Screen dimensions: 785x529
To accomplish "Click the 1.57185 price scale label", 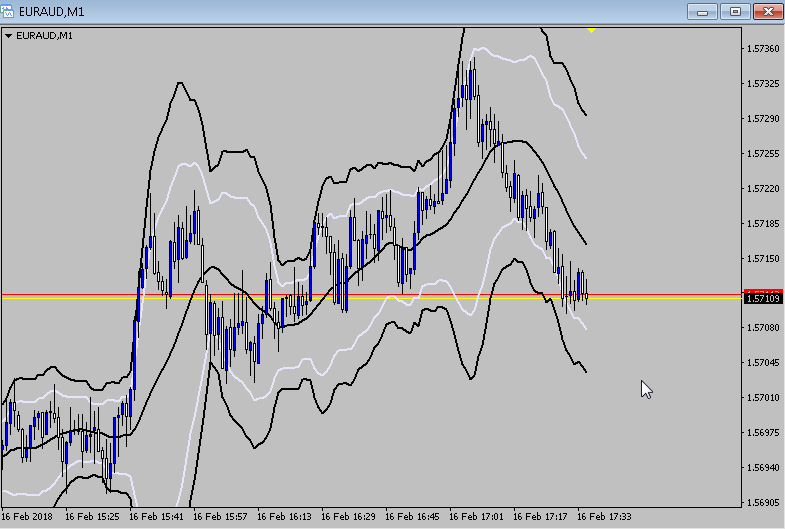I will coord(763,224).
